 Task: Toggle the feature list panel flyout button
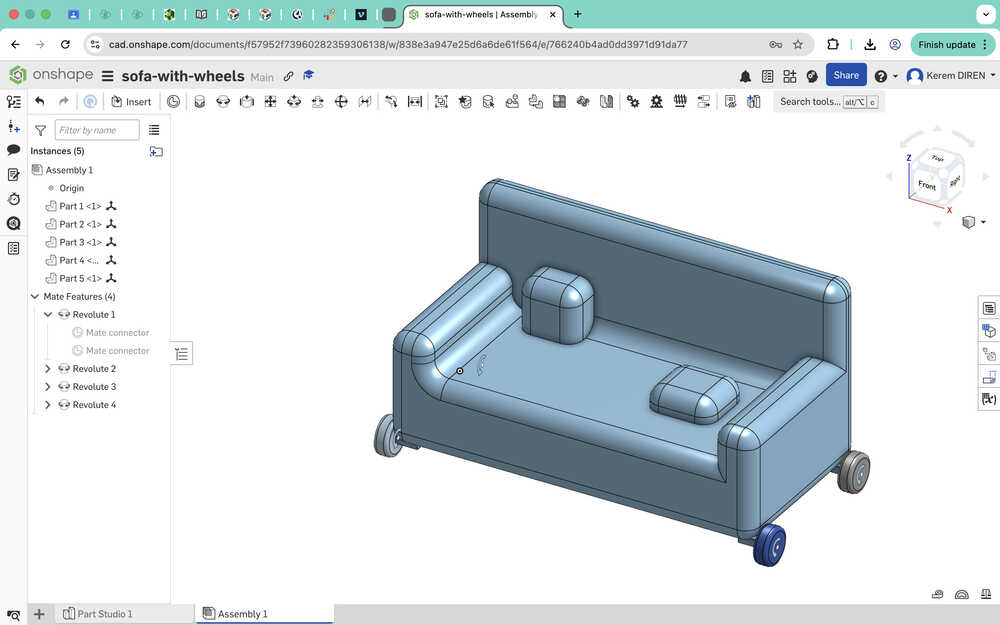[181, 353]
